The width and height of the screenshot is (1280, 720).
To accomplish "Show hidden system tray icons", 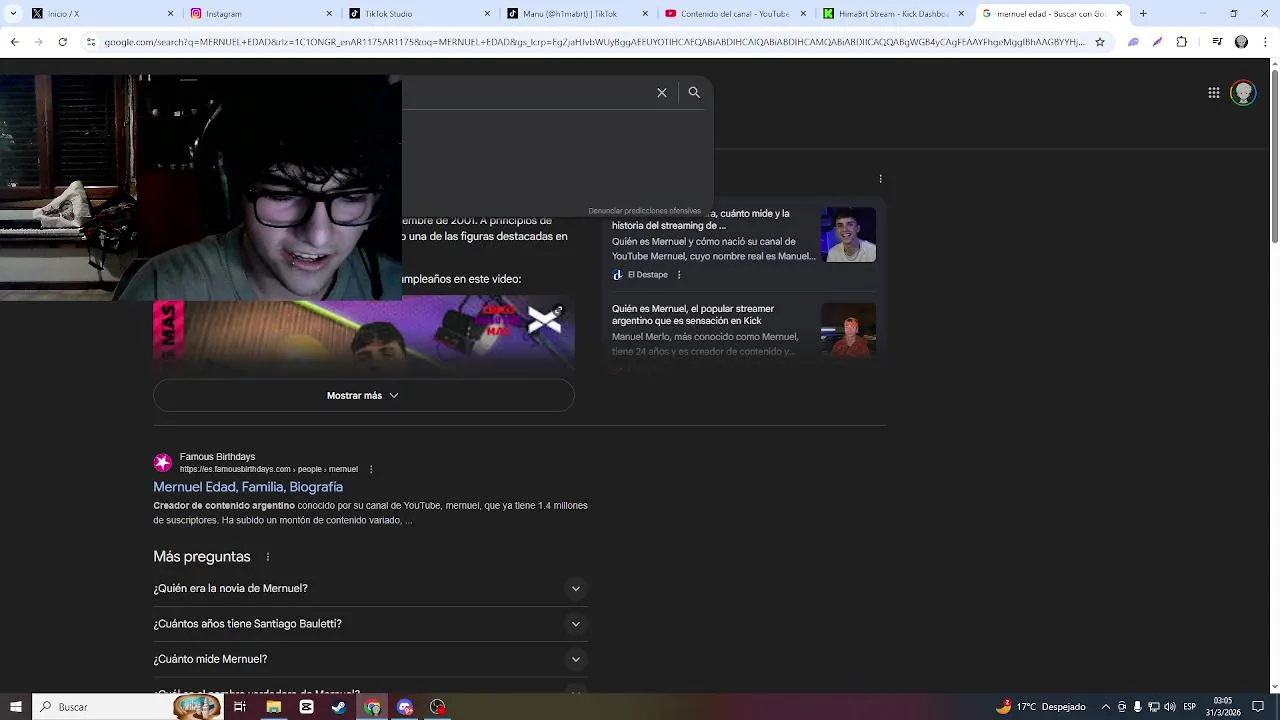I will 1106,707.
